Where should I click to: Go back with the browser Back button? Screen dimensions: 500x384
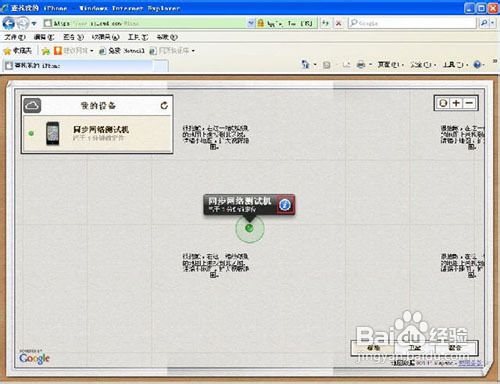tap(8, 23)
